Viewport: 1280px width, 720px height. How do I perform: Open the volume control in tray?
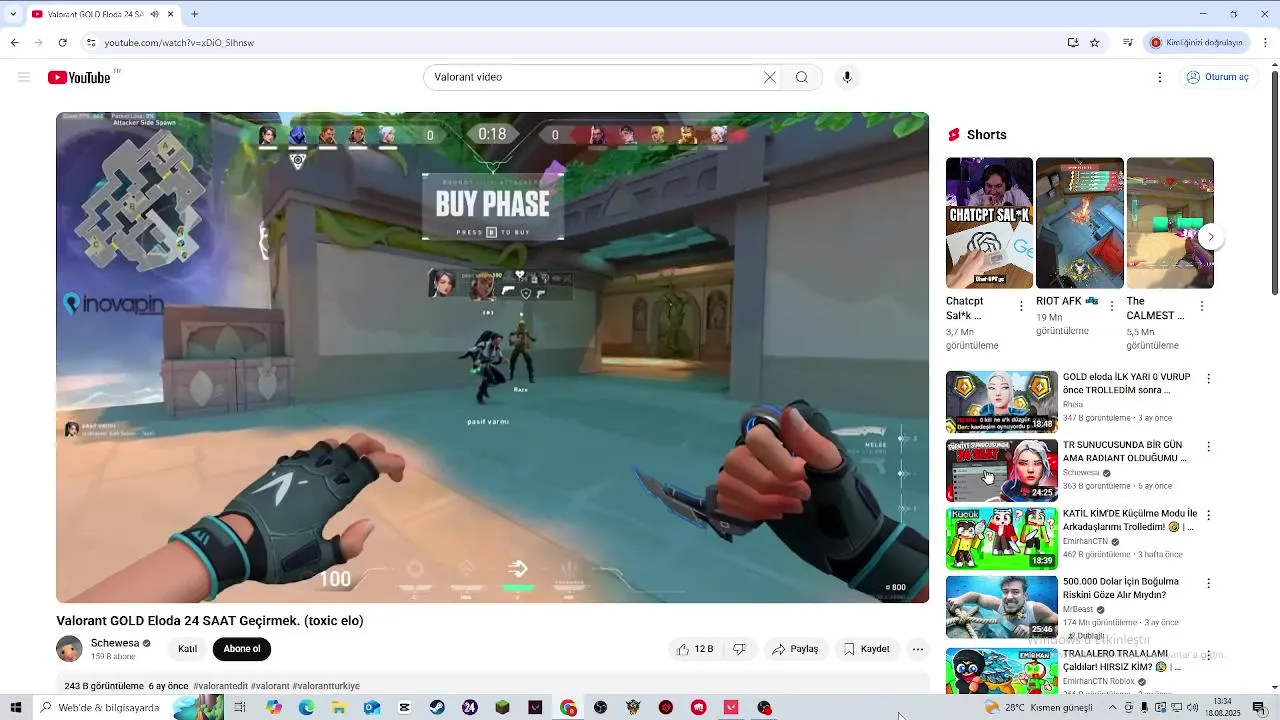[1192, 707]
